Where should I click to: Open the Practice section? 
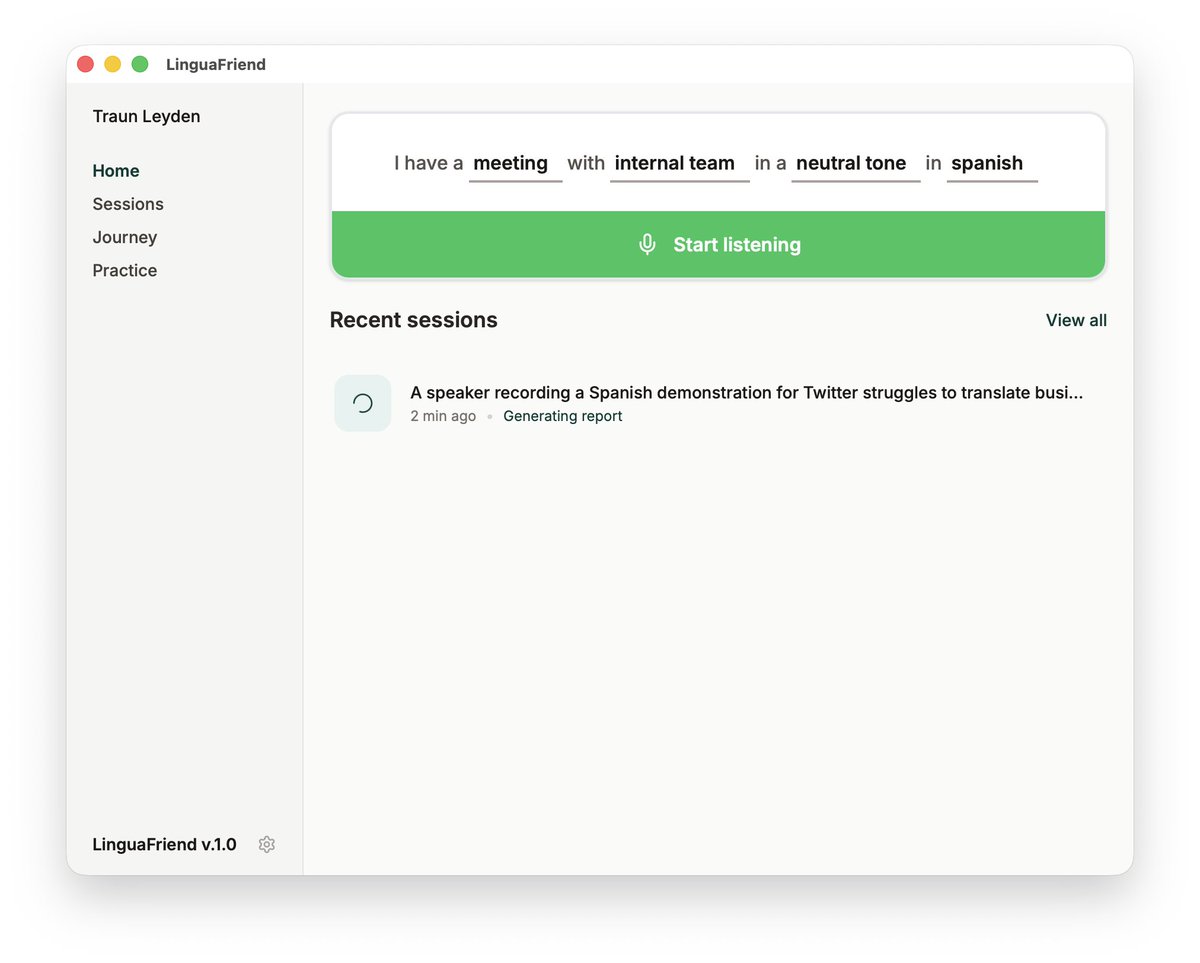coord(125,270)
